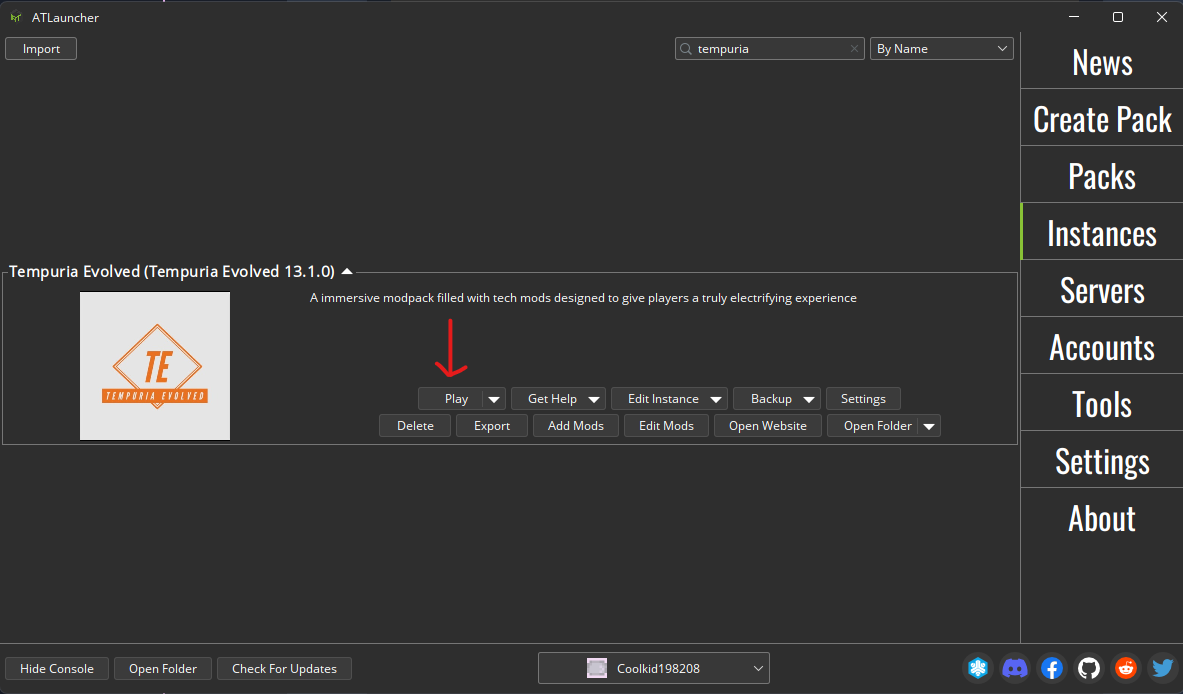Collapse the Tempuria Evolved instance panel

click(x=347, y=272)
